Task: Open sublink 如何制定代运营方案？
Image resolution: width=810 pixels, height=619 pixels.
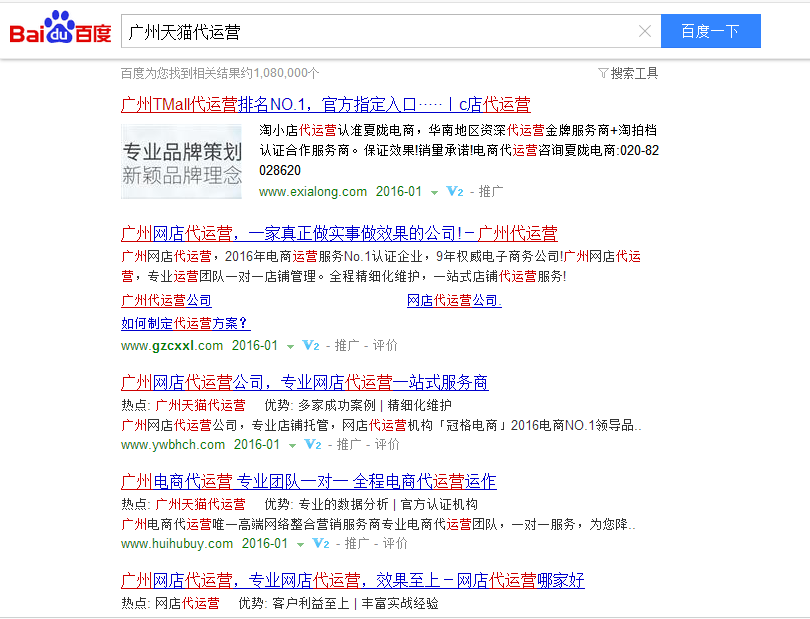Action: click(185, 323)
